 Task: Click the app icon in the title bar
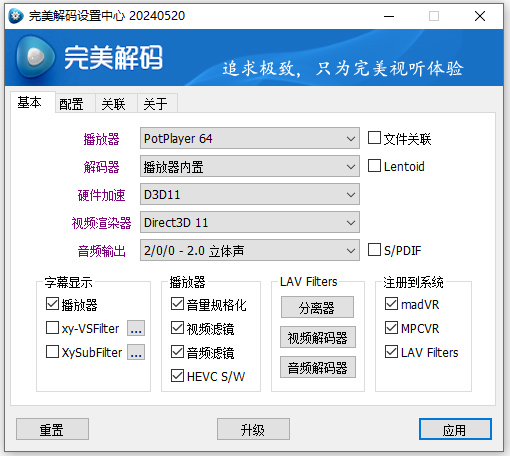point(16,16)
